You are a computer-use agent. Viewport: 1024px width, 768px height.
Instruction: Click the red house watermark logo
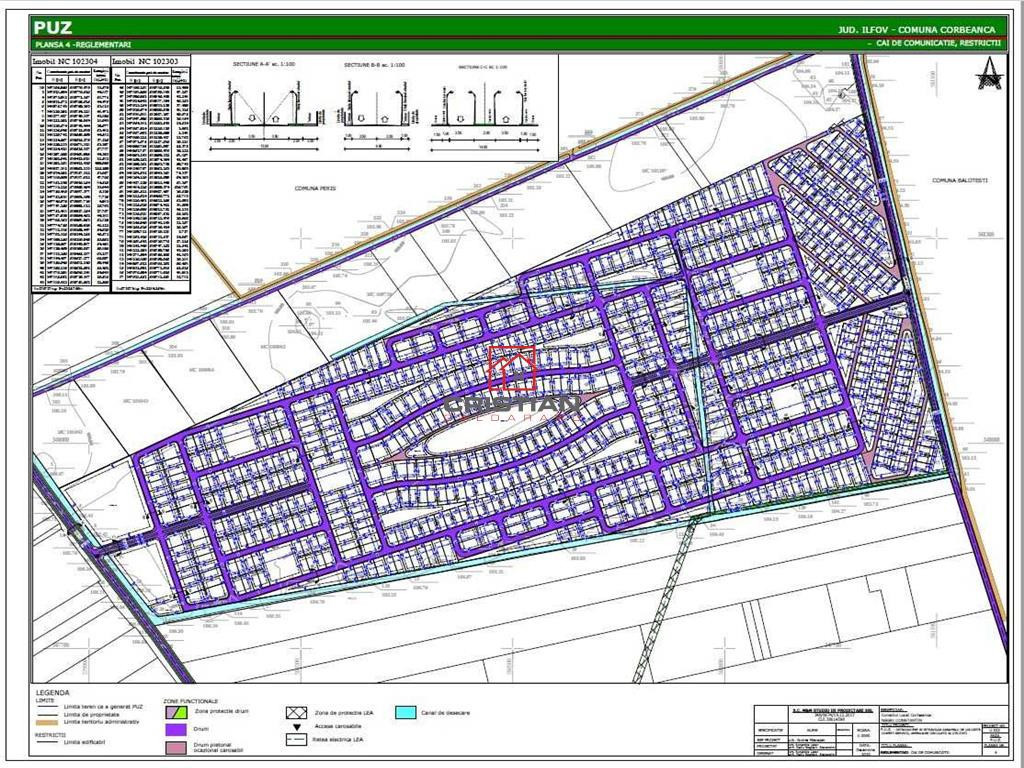(x=512, y=368)
